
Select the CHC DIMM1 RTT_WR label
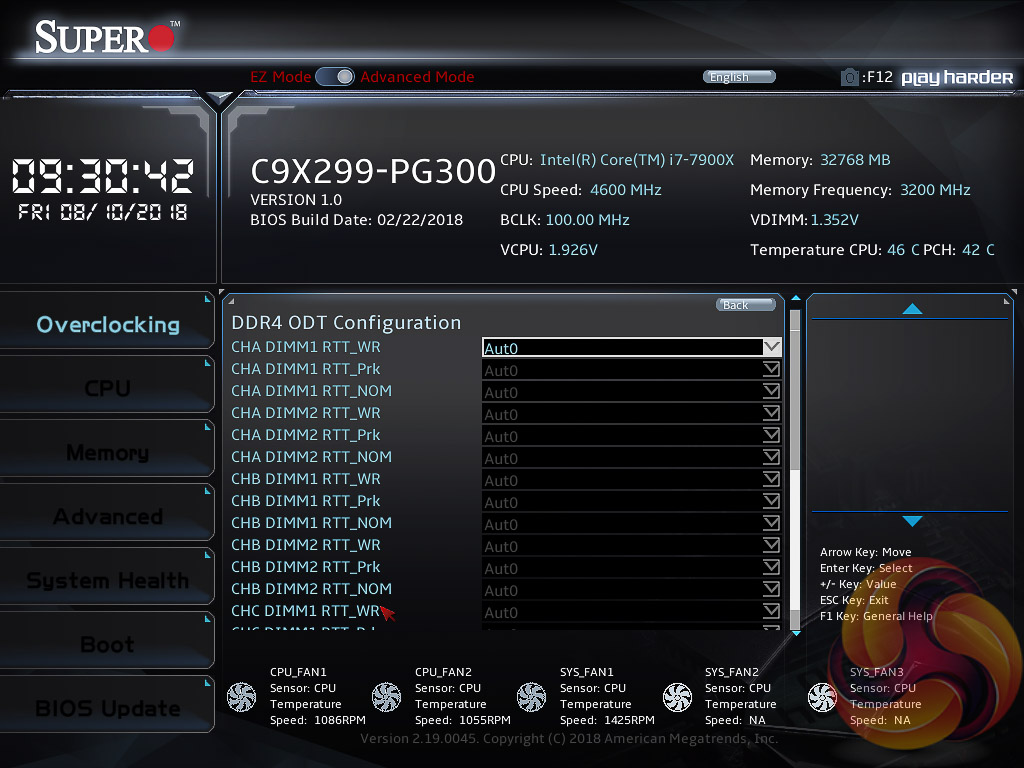click(x=306, y=611)
